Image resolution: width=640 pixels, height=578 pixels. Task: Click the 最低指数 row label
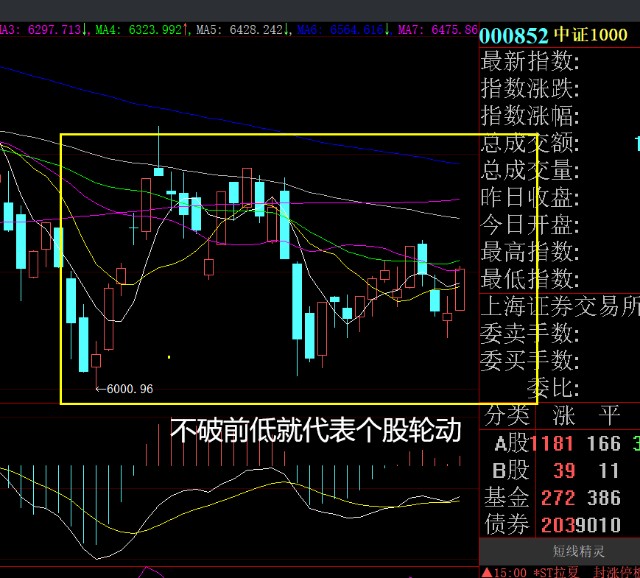(x=530, y=279)
